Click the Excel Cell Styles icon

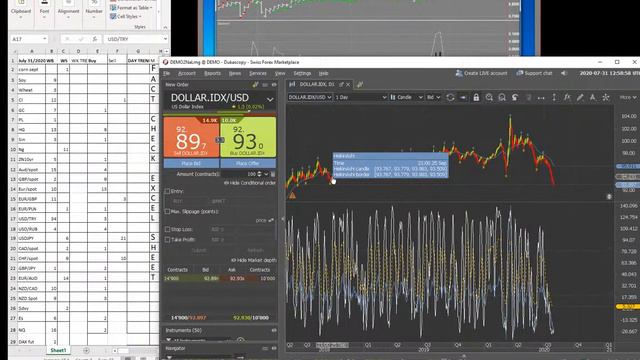[x=113, y=16]
